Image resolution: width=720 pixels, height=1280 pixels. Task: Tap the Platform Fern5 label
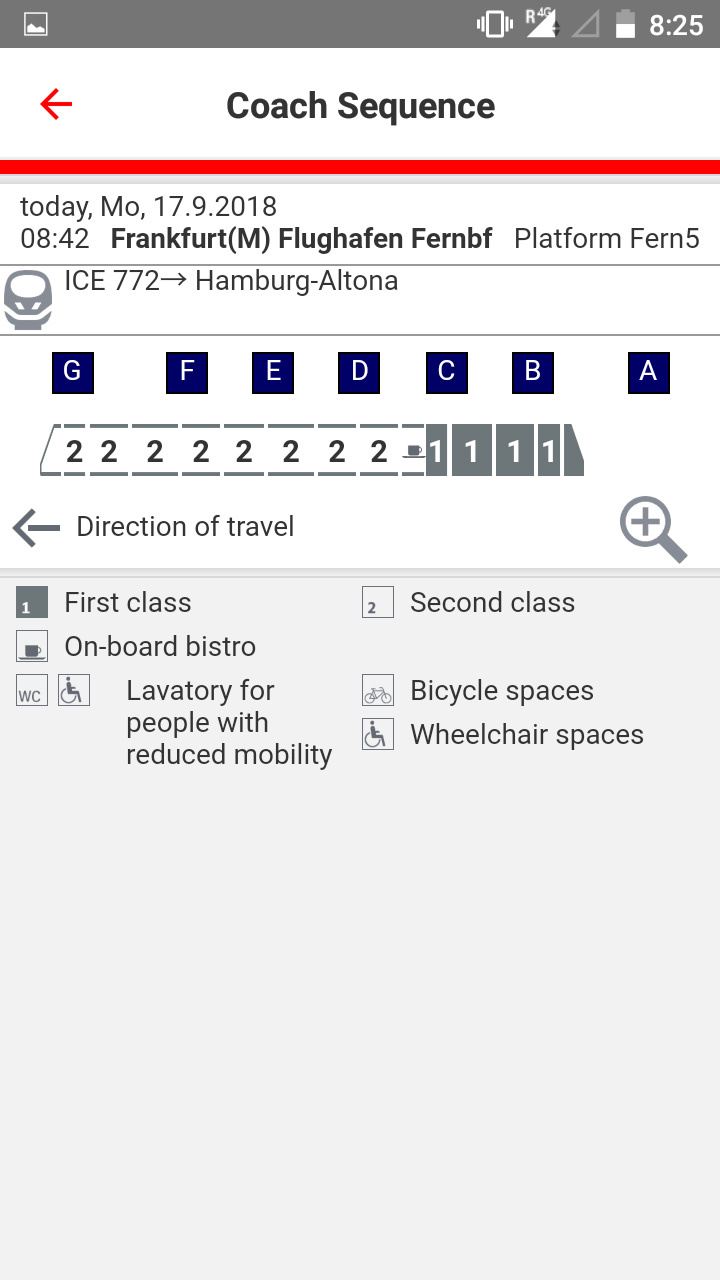tap(606, 239)
